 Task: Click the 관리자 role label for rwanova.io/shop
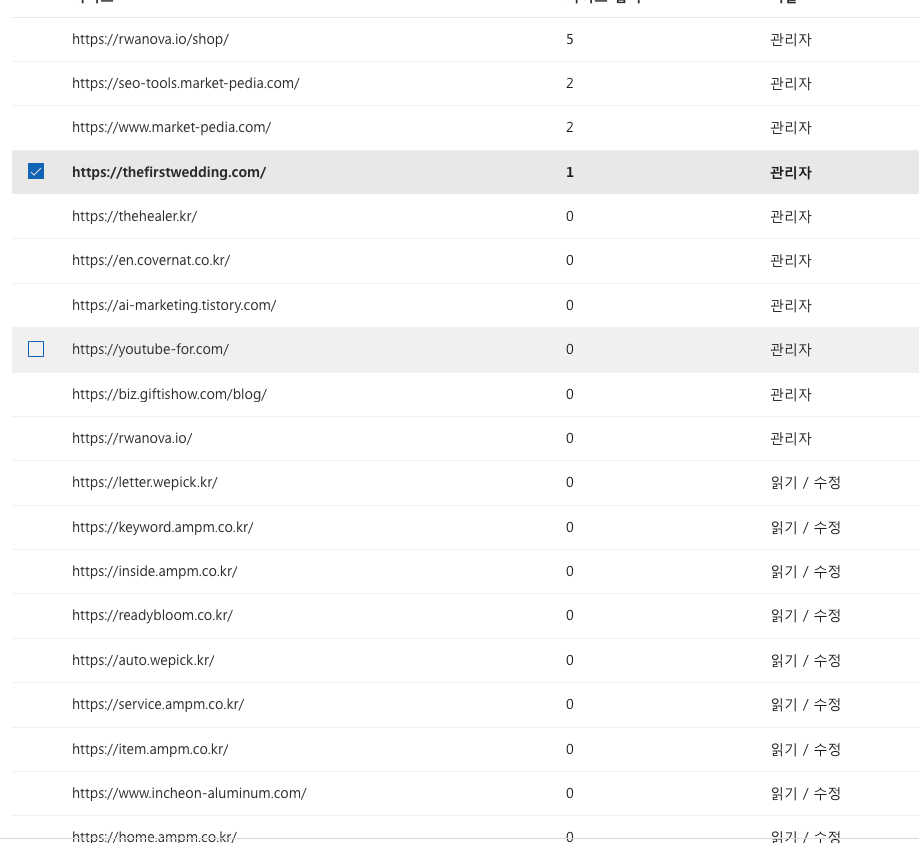790,39
